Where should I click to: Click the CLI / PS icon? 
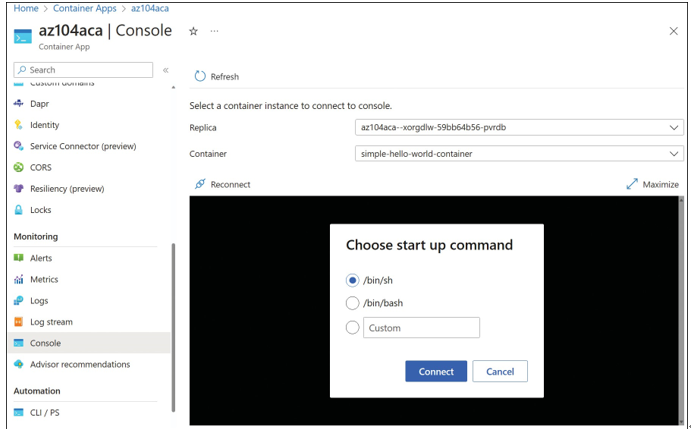[x=19, y=412]
